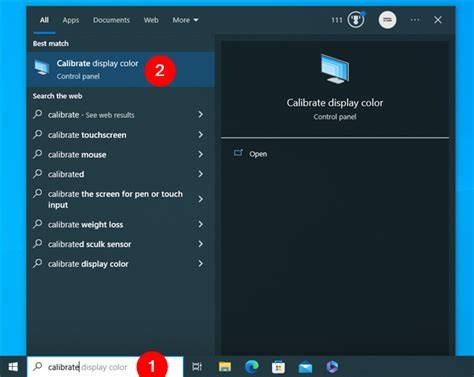
Task: Click the search icon beside calibrate touchscreen
Action: (x=38, y=134)
